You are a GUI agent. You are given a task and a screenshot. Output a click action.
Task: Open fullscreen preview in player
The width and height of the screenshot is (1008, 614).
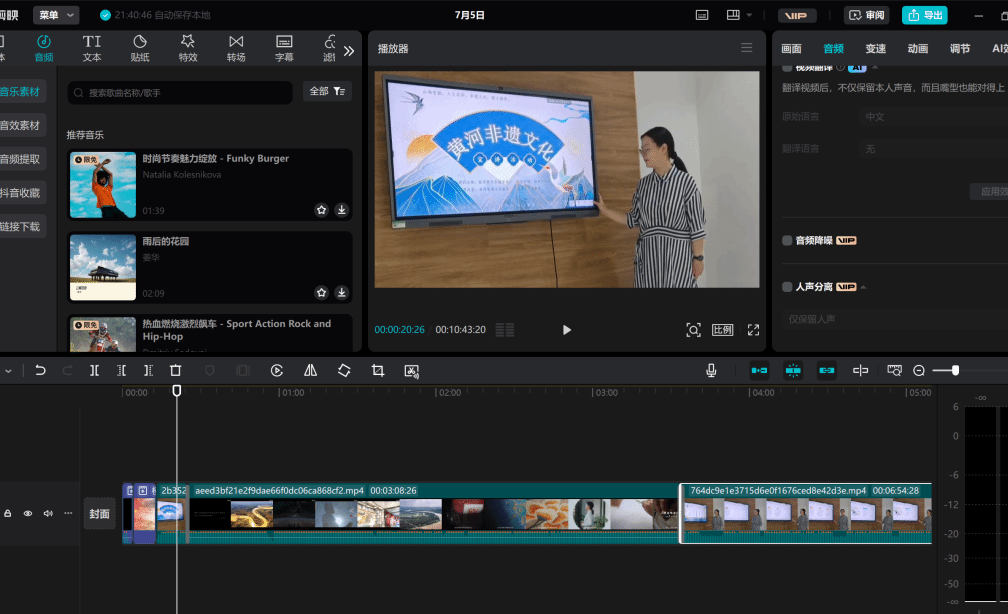click(x=754, y=330)
